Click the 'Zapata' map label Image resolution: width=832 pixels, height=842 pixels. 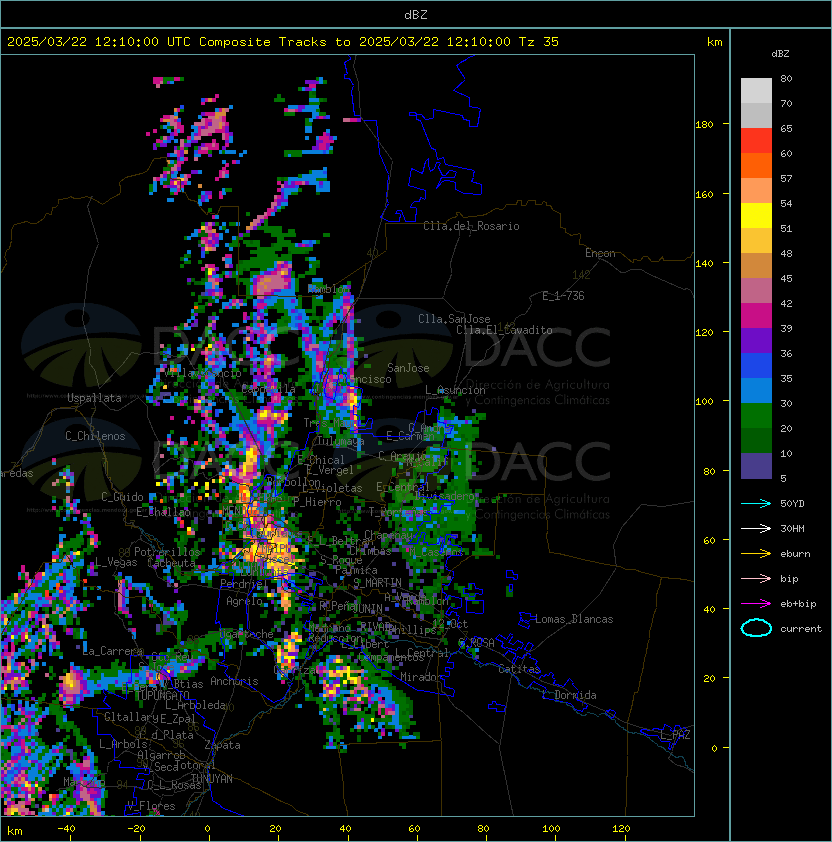tap(222, 745)
